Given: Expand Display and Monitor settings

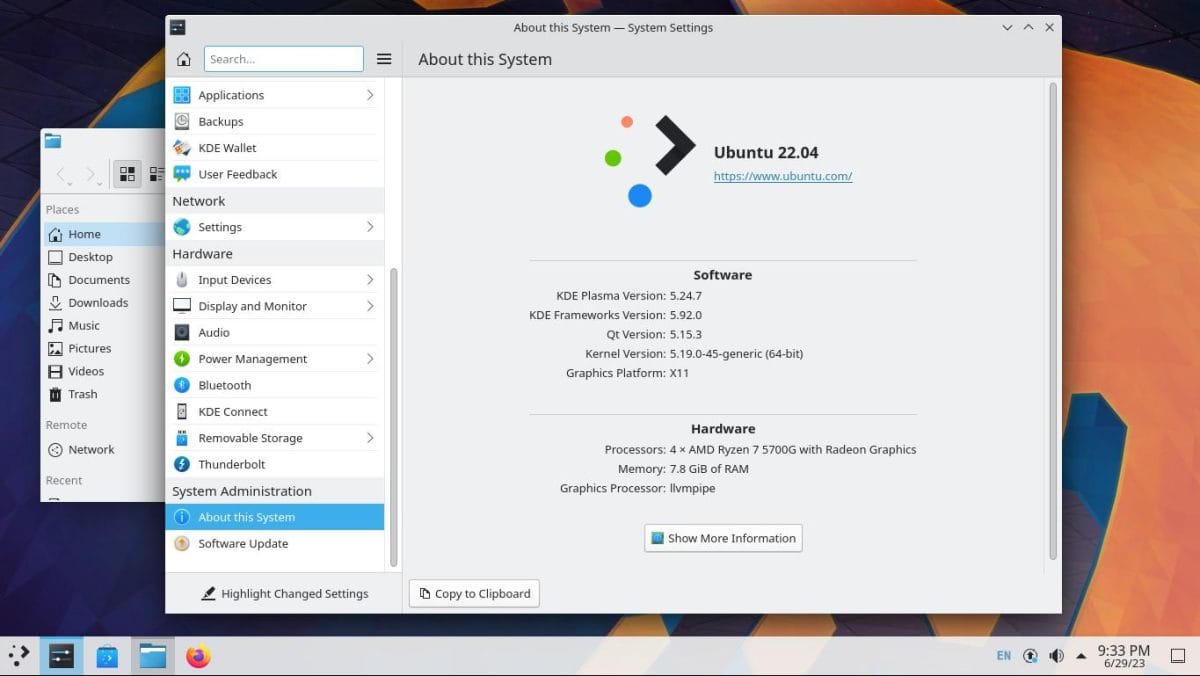Looking at the screenshot, I should (249, 305).
